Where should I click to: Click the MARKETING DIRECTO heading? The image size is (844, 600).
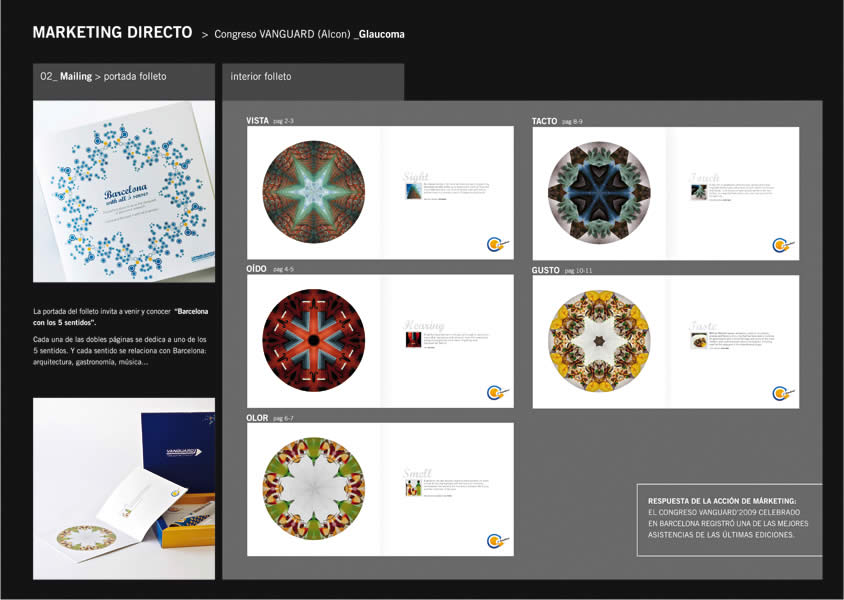point(112,32)
